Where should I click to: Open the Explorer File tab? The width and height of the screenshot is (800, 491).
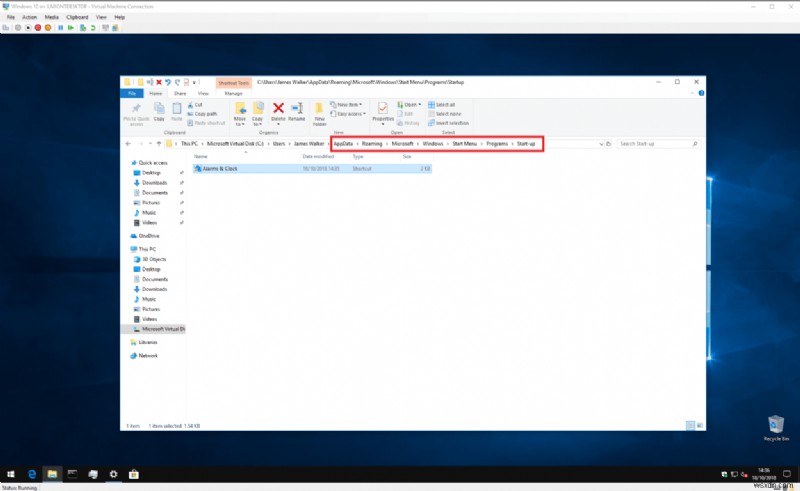[132, 93]
